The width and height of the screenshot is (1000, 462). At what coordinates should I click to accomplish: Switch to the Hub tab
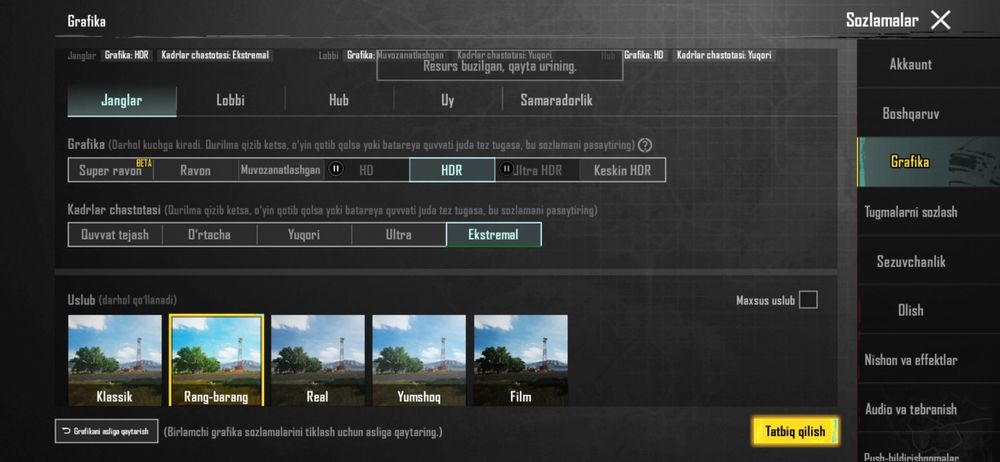click(339, 101)
